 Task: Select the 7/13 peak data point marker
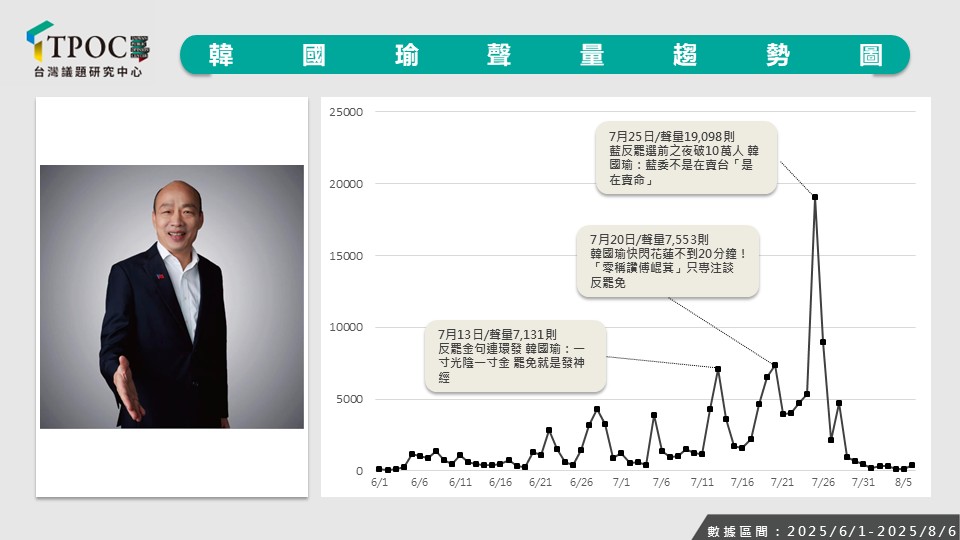(x=718, y=369)
